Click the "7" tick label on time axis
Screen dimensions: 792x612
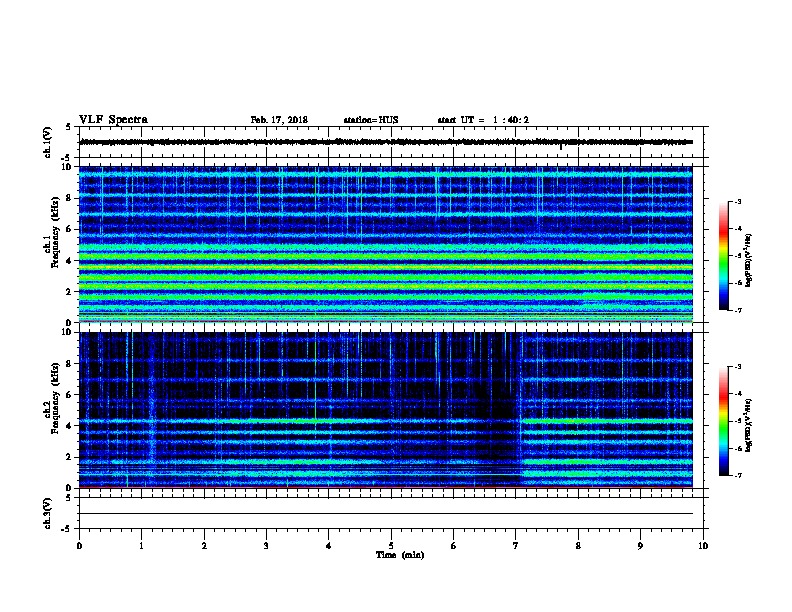pyautogui.click(x=516, y=546)
